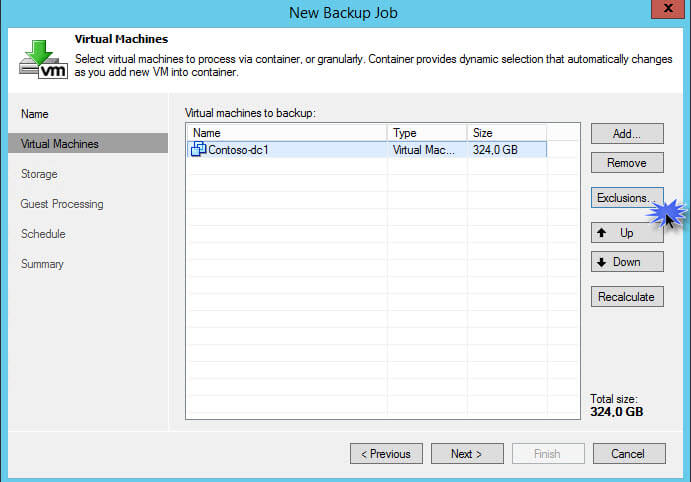691x482 pixels.
Task: Click the up arrow on Up button
Action: [x=601, y=233]
